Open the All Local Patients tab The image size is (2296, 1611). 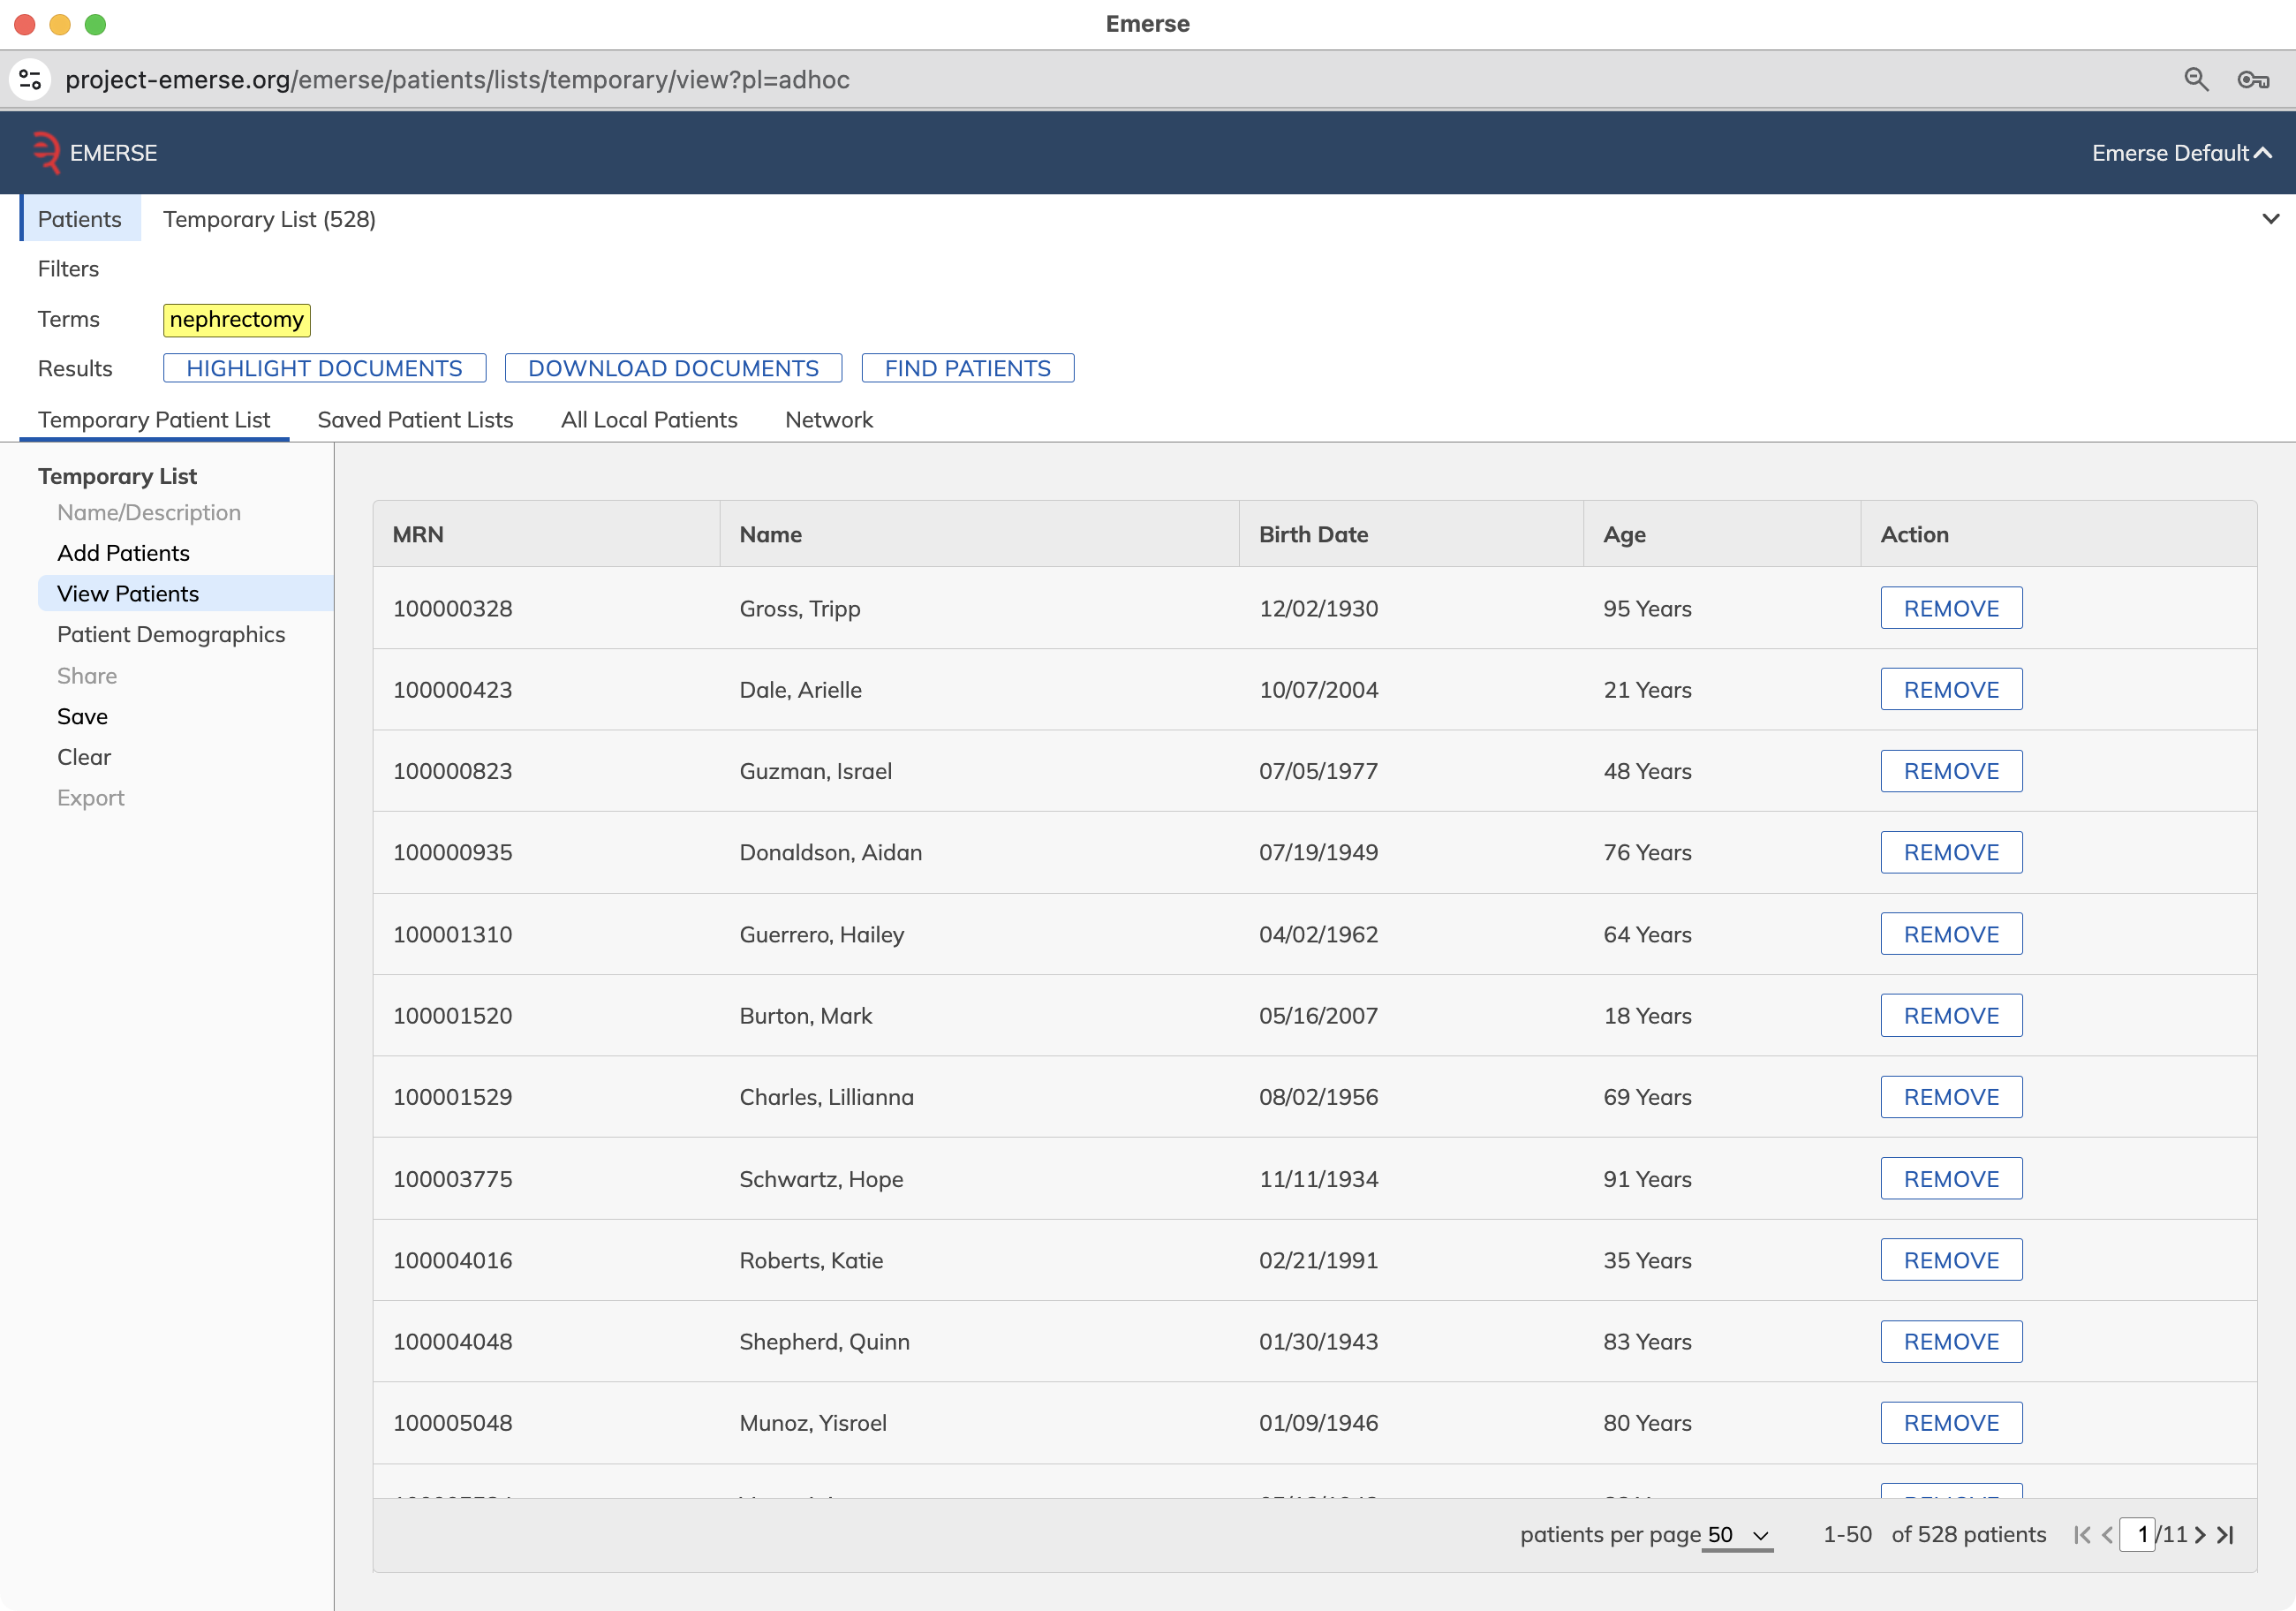649,420
